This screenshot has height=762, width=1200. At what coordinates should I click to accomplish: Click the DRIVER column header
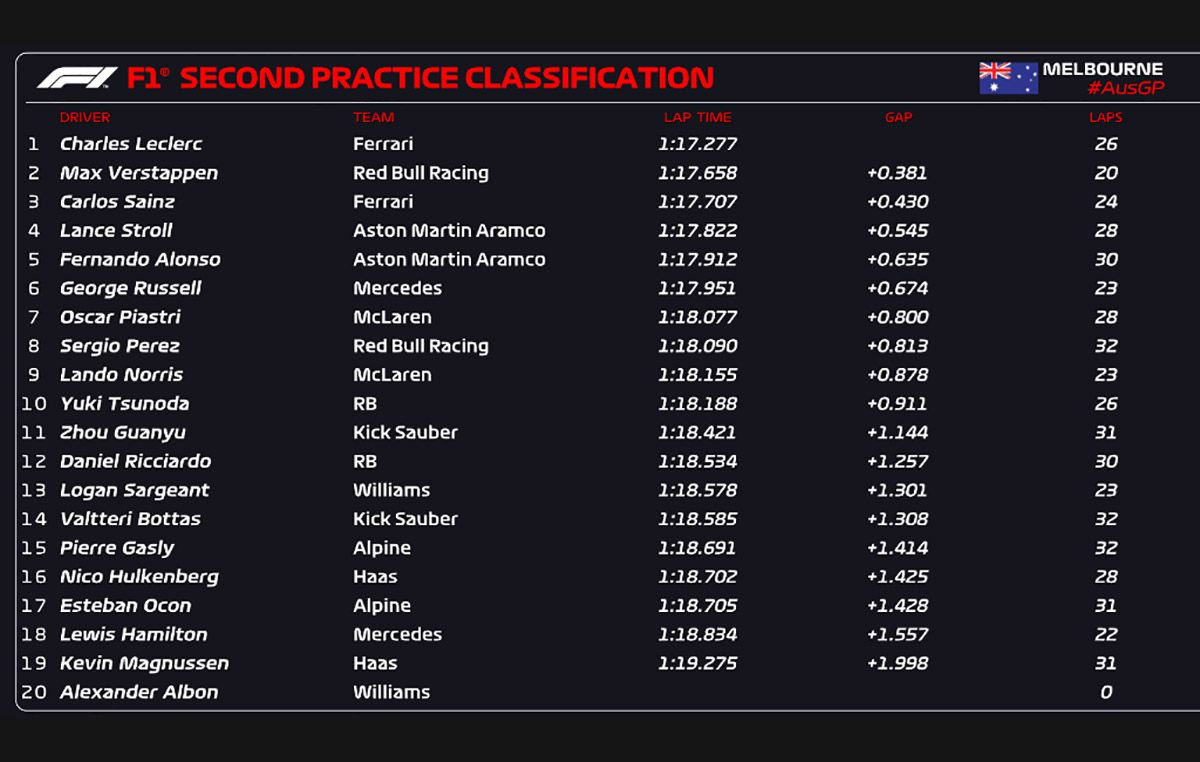(x=85, y=117)
